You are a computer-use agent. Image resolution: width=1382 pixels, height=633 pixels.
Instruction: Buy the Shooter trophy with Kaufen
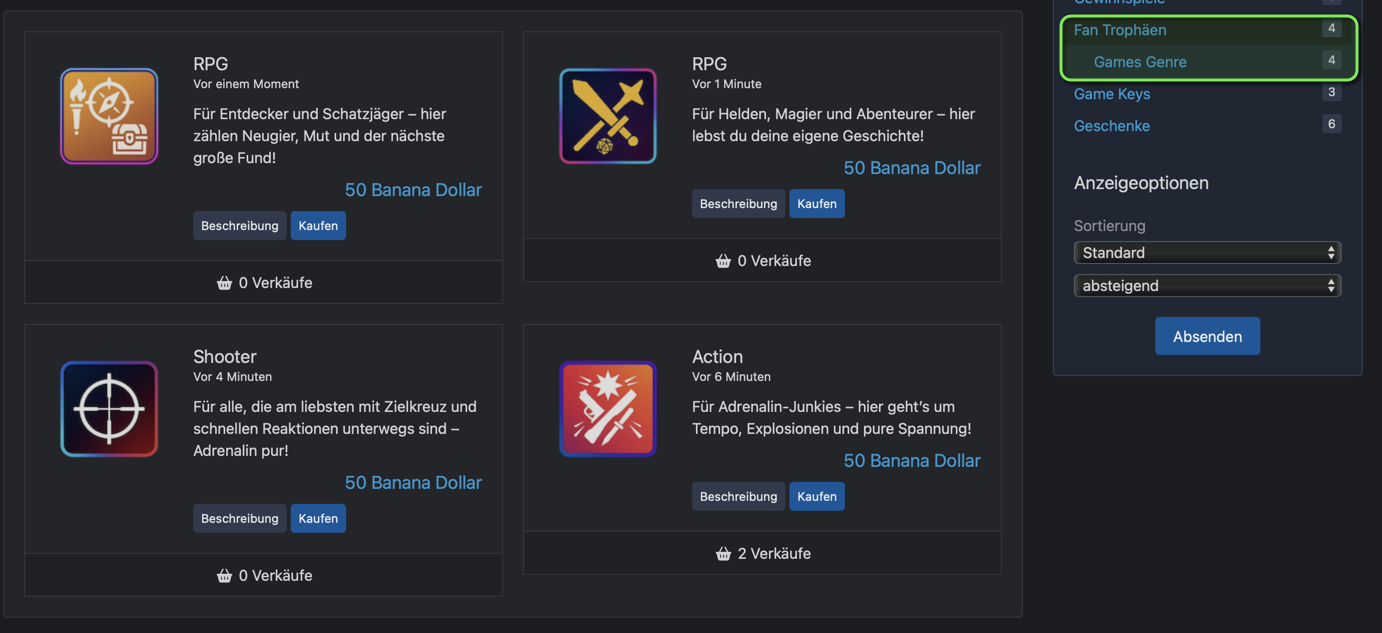click(318, 519)
